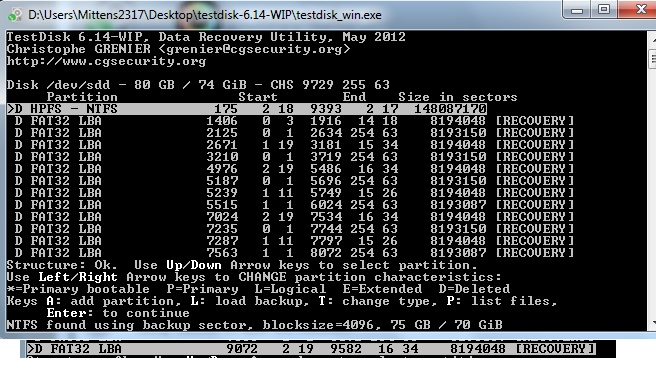Click the window title bar path text

[x=205, y=15]
